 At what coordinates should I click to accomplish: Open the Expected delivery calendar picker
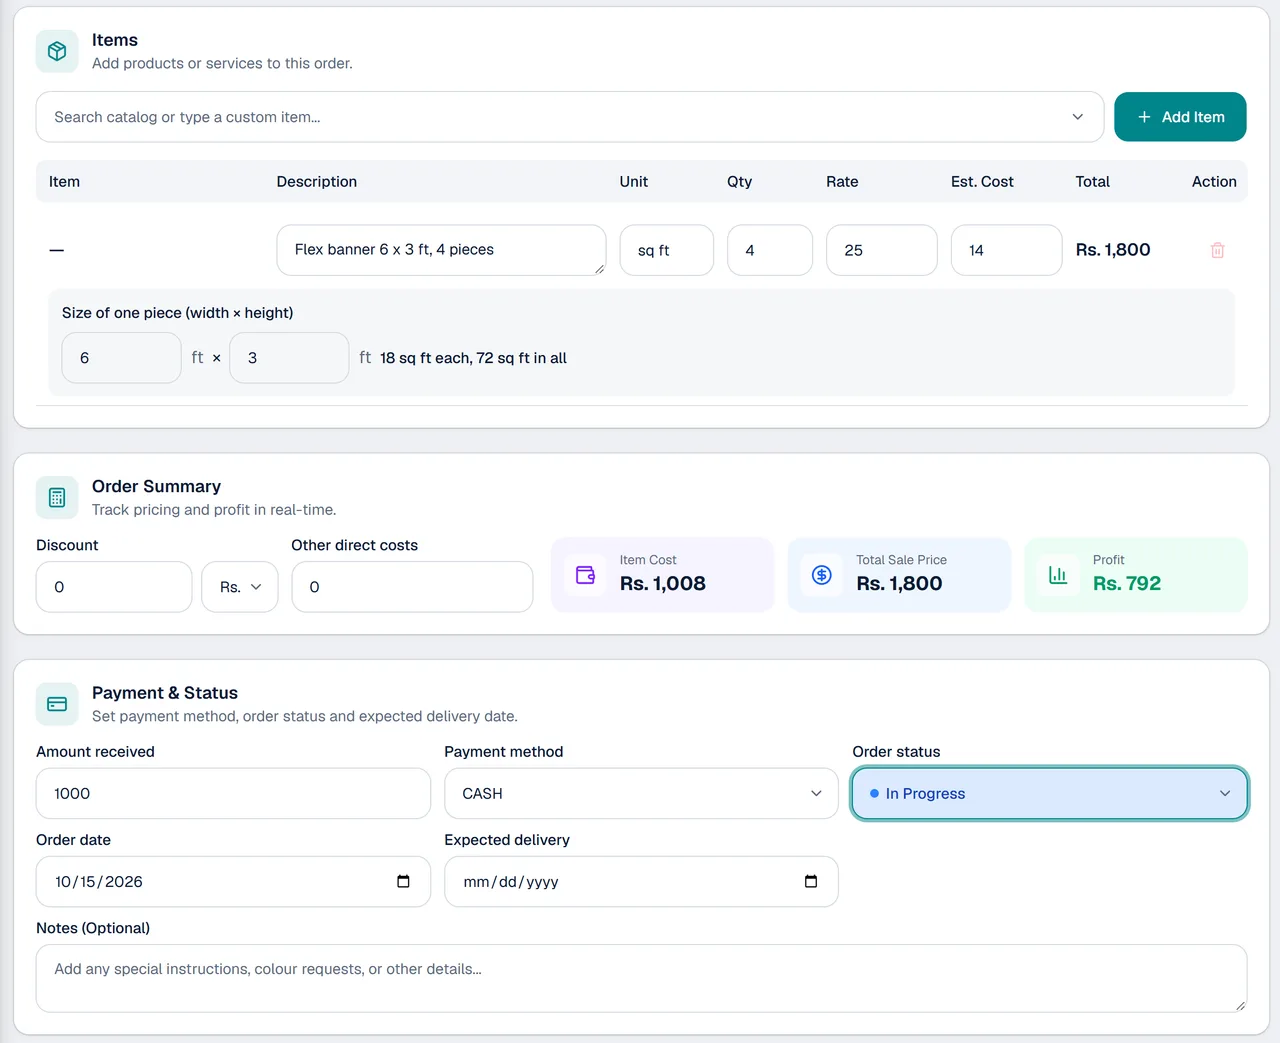coord(811,881)
